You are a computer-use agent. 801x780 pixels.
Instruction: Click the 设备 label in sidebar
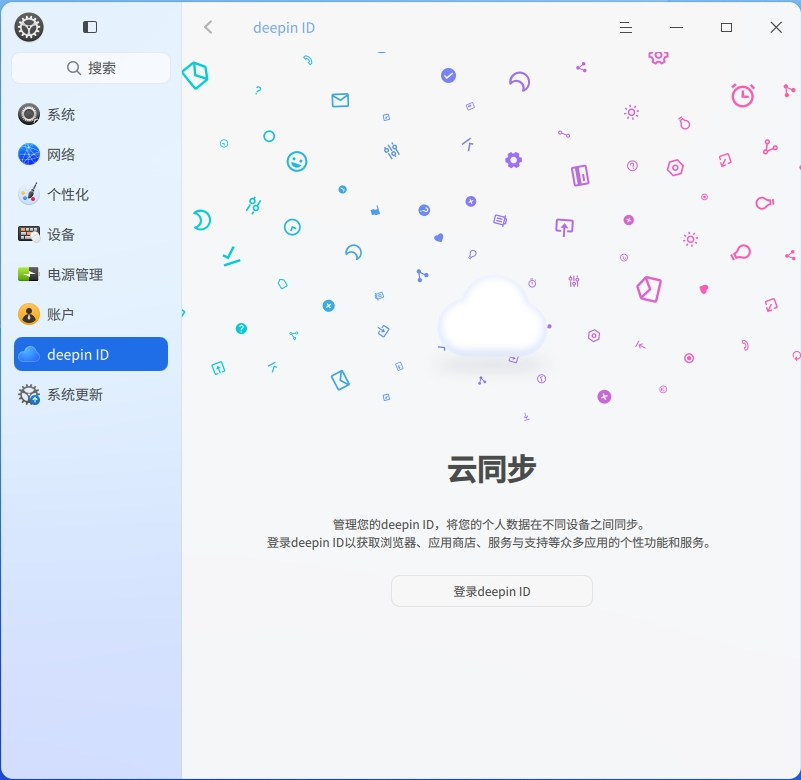point(61,234)
